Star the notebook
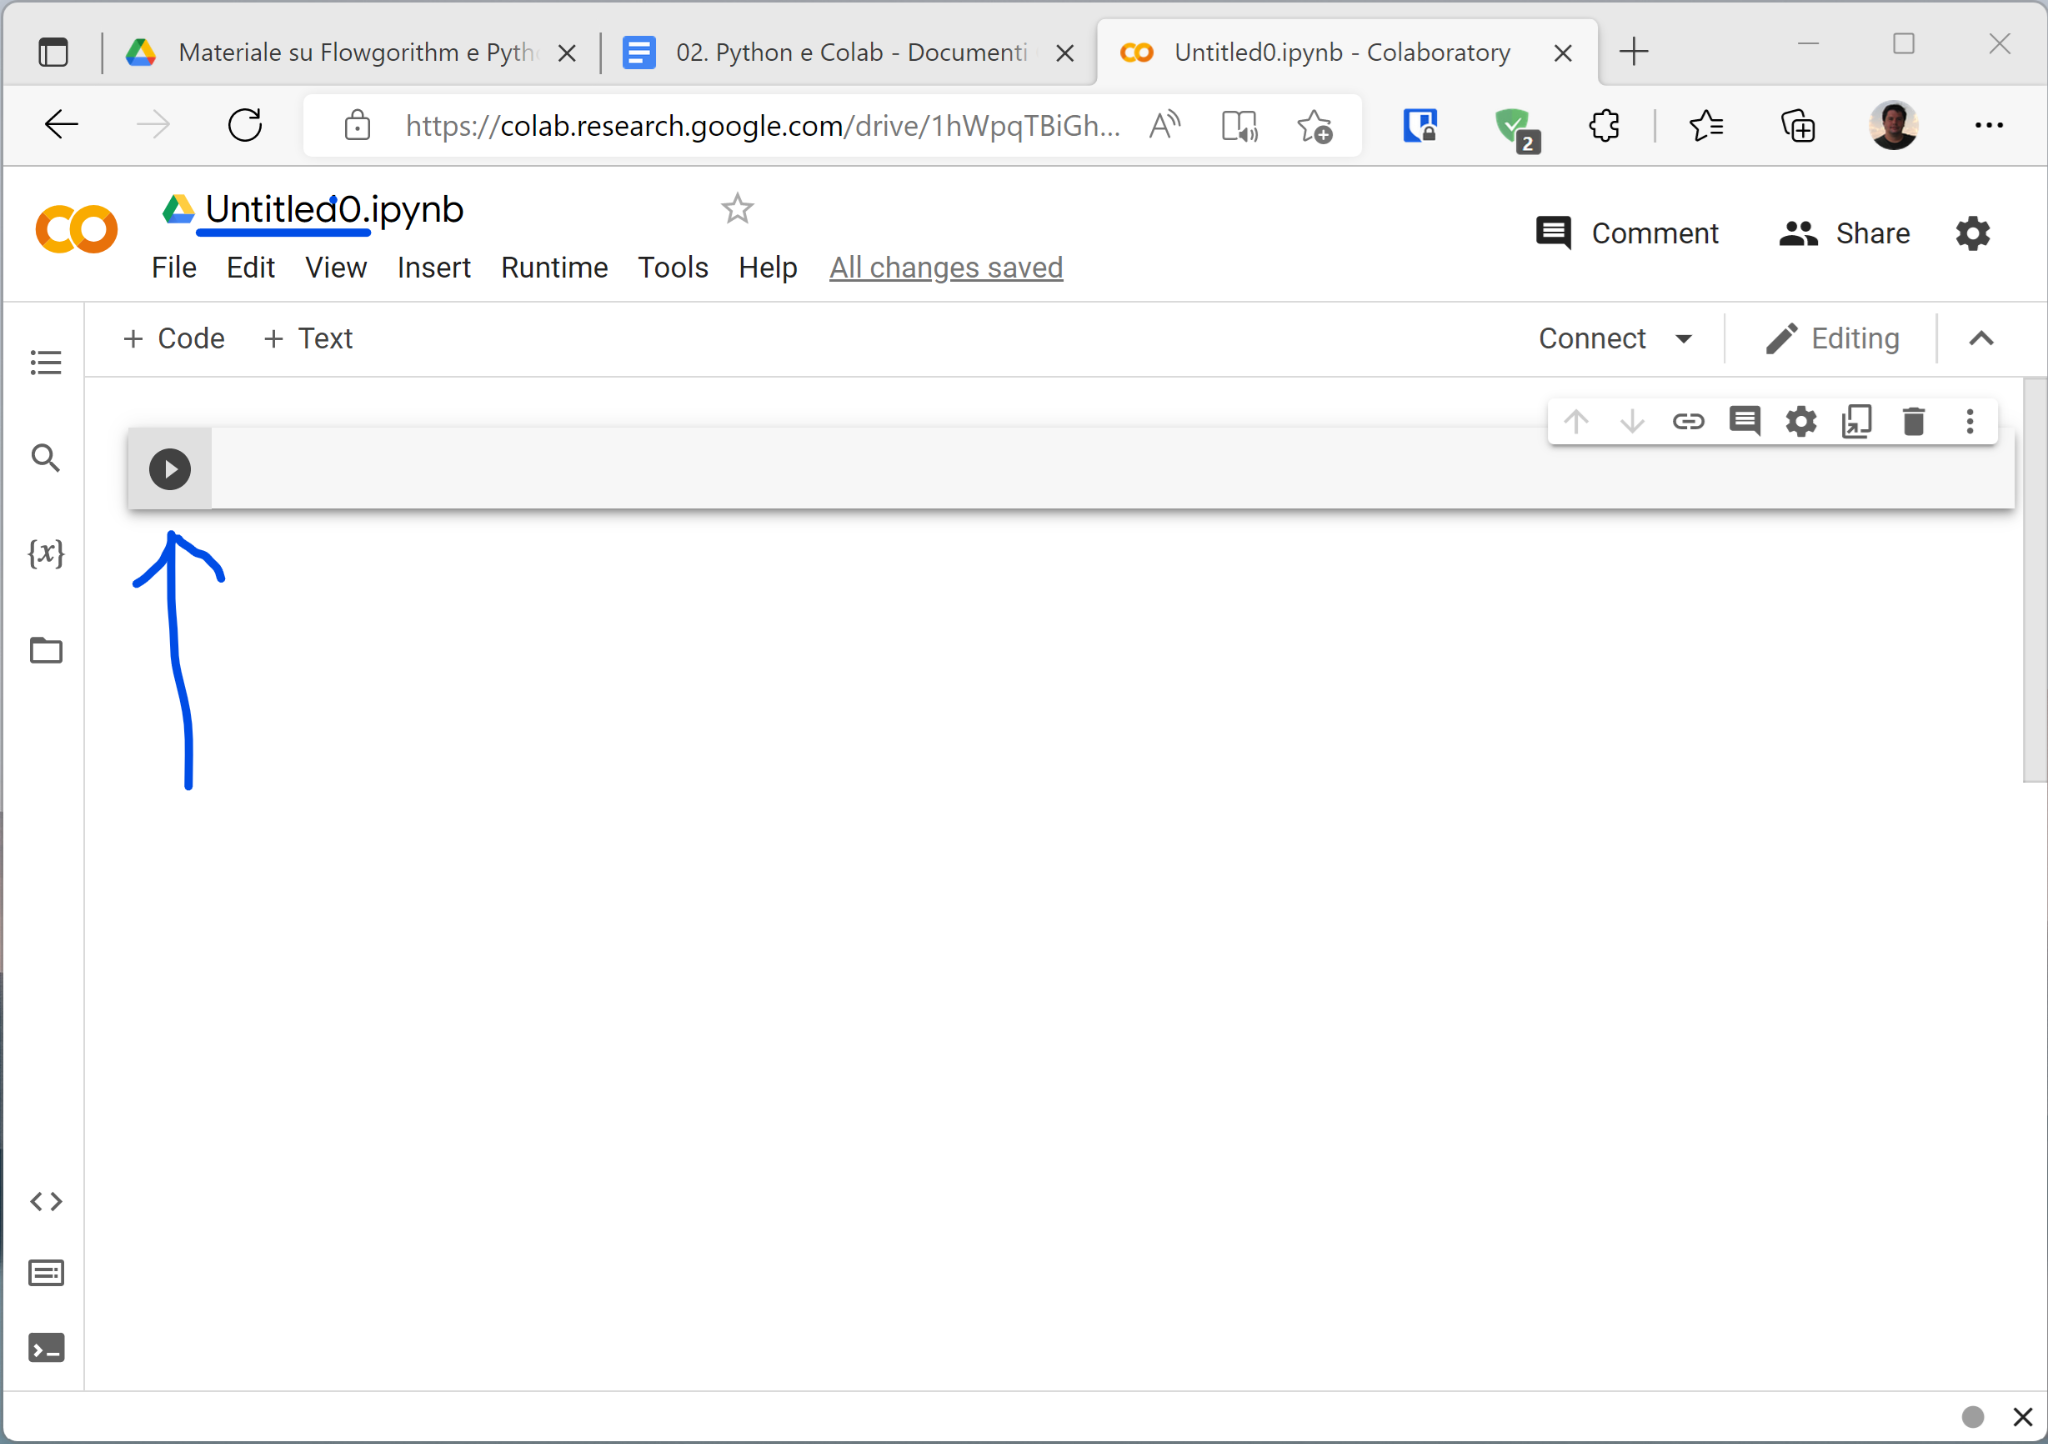The height and width of the screenshot is (1444, 2048). (737, 208)
